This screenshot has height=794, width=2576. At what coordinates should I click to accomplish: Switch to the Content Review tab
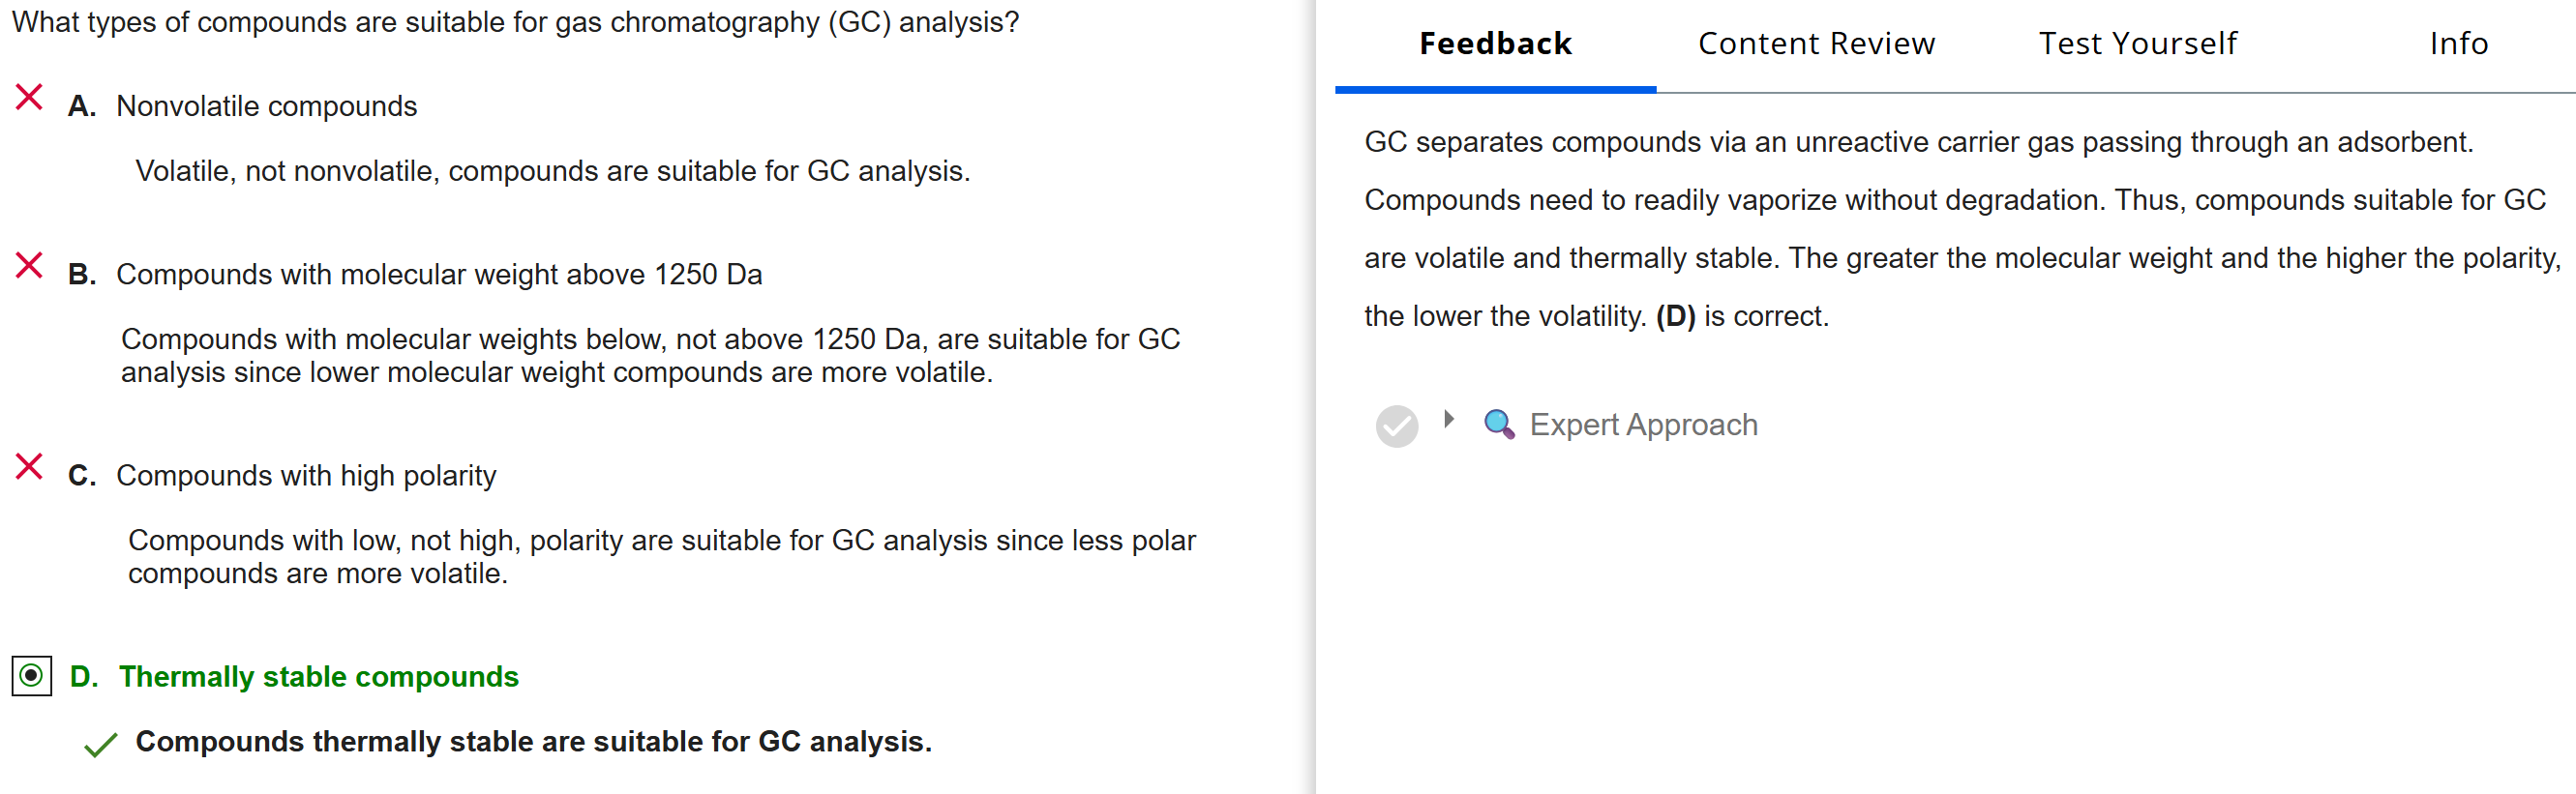click(x=1816, y=44)
